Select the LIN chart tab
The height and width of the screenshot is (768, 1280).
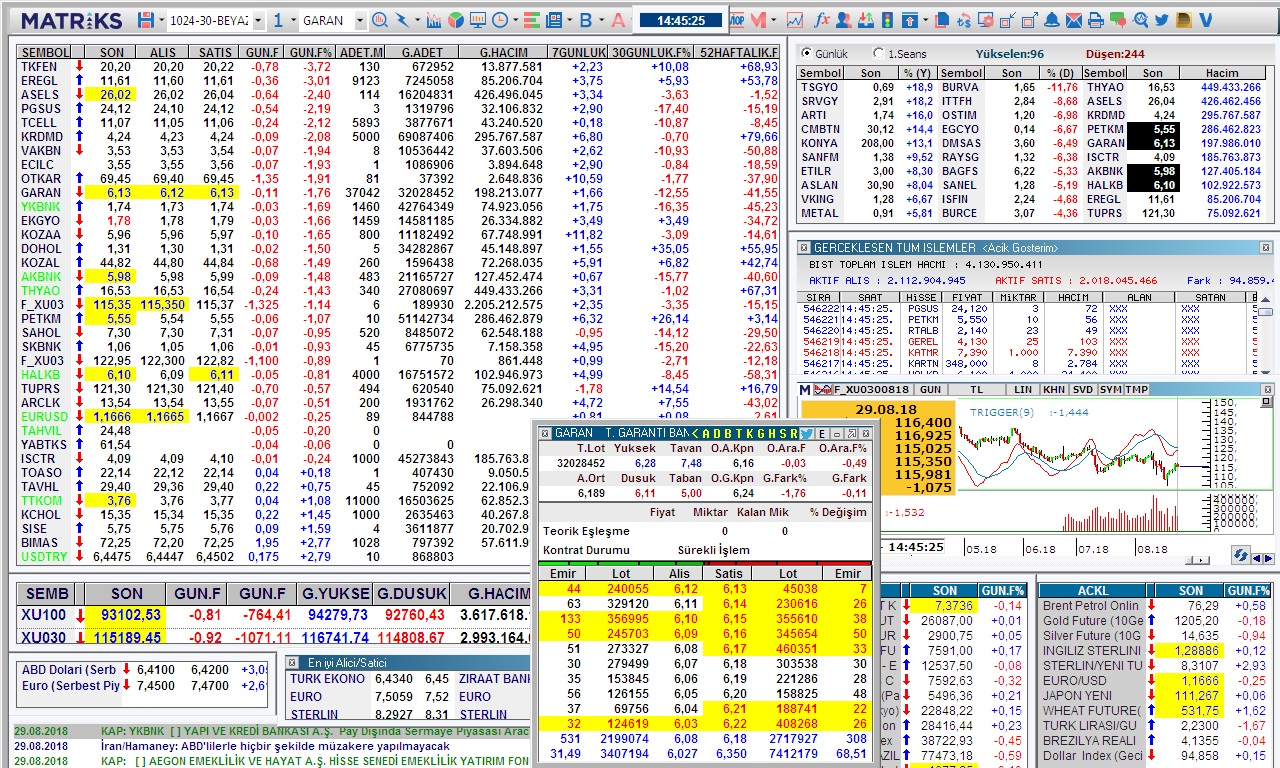pos(1022,389)
